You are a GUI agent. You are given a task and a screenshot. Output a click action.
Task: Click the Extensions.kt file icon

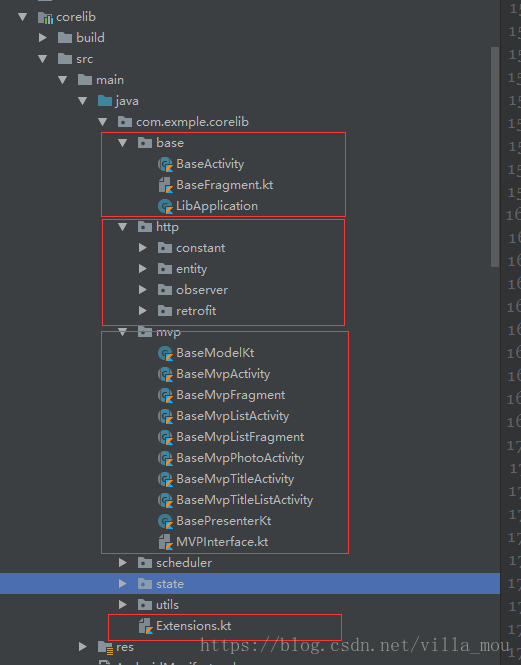click(x=146, y=626)
